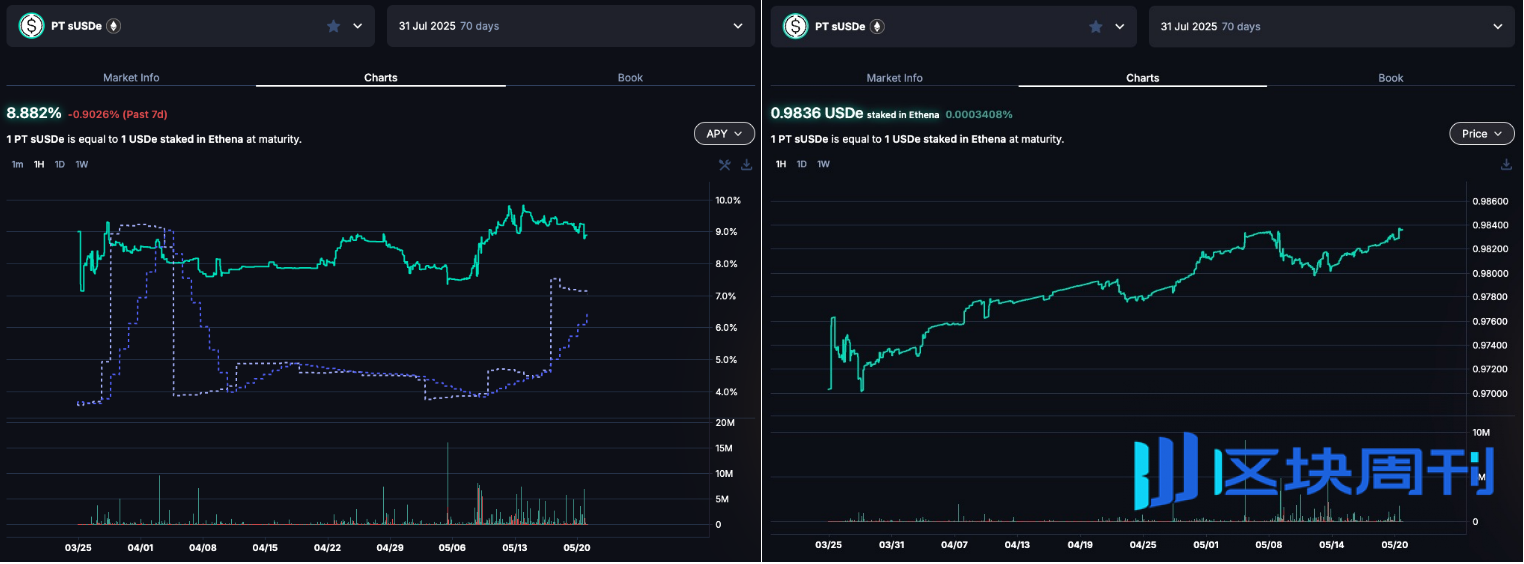This screenshot has height=564, width=1524.
Task: Open the Book tab in the Price panel
Action: tap(1391, 77)
